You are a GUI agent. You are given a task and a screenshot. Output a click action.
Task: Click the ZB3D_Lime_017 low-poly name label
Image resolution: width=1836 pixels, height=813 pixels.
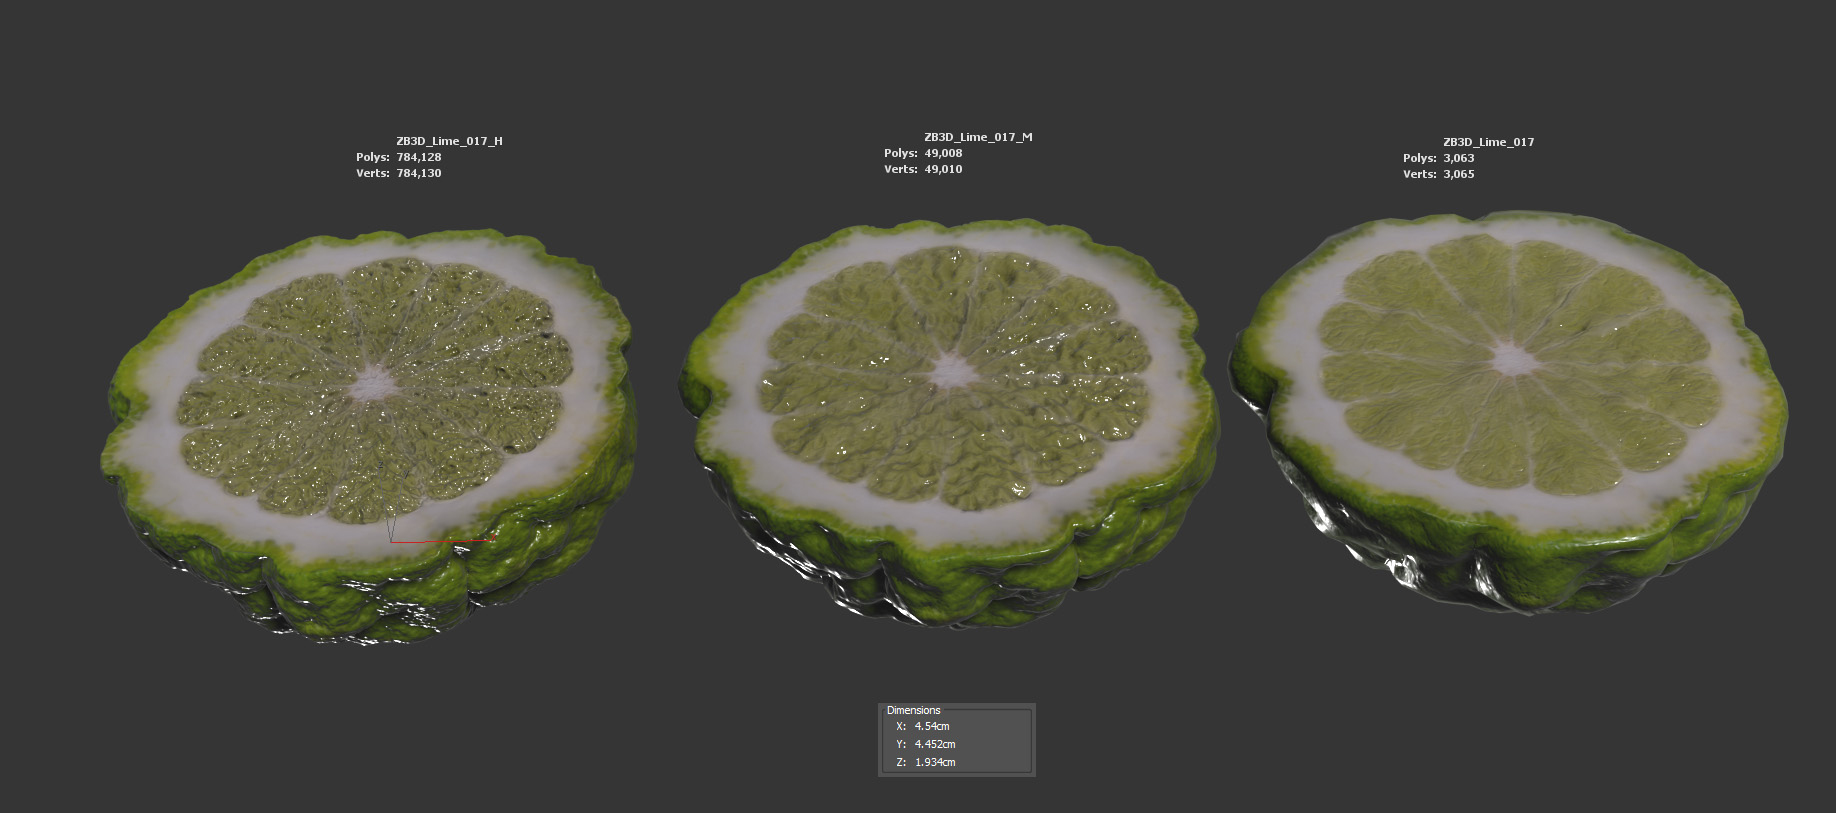tap(1488, 142)
